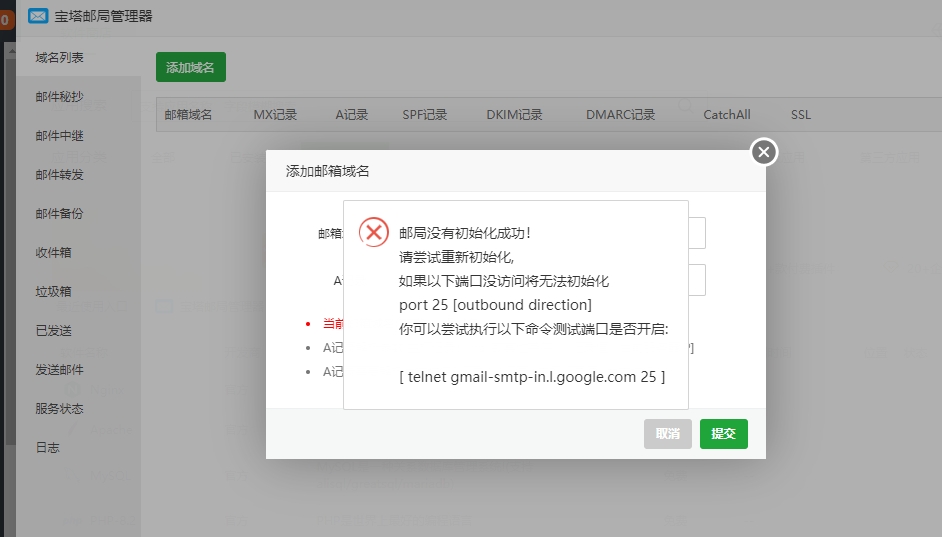Screen dimensions: 942x537
Task: View the 已发送 sent mails
Action: pos(53,330)
